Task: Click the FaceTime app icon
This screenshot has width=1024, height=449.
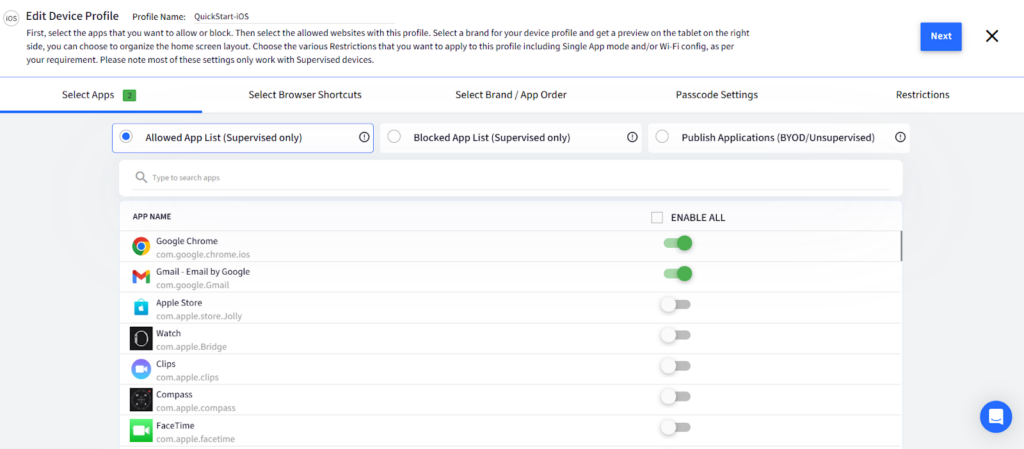Action: (x=141, y=430)
